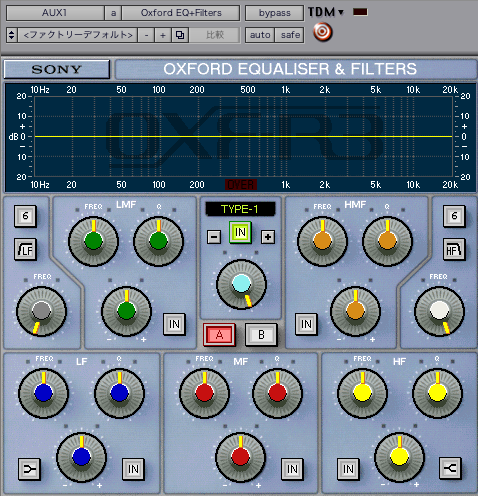Click the cyan master gain knob
478x496 pixels.
click(241, 284)
